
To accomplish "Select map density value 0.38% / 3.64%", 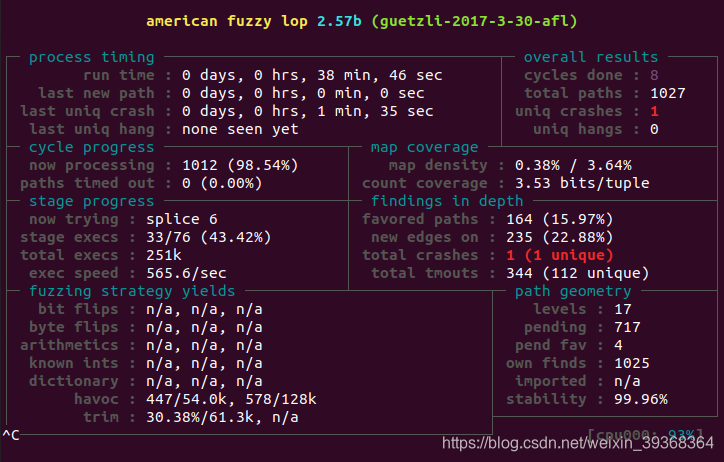I will point(573,165).
